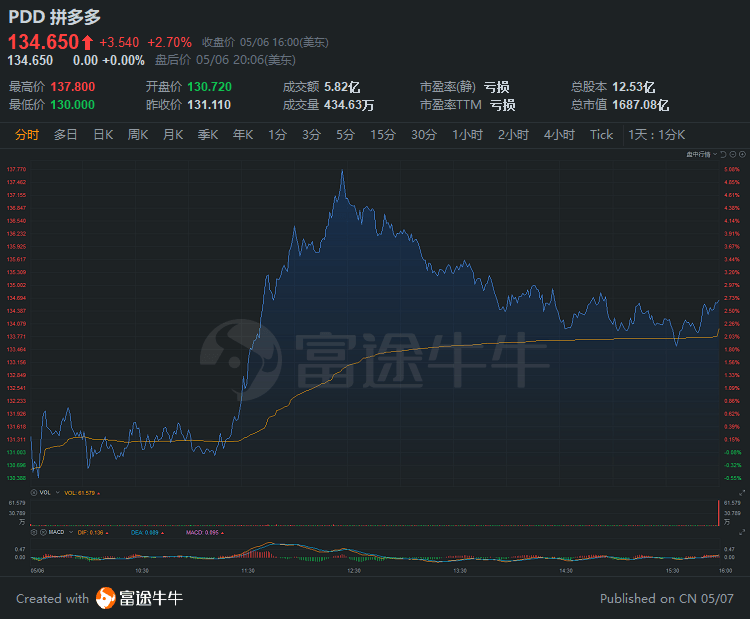Click the Futu Niuniu logo in footer
This screenshot has height=619, width=750.
(139, 598)
